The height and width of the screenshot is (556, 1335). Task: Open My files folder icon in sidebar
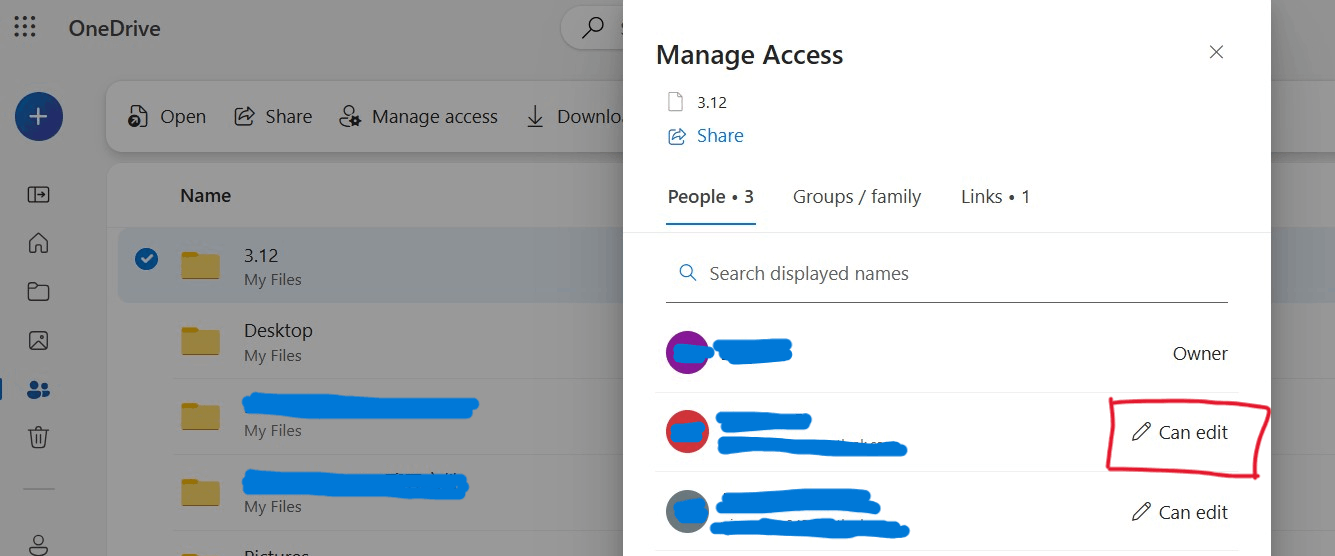[38, 292]
